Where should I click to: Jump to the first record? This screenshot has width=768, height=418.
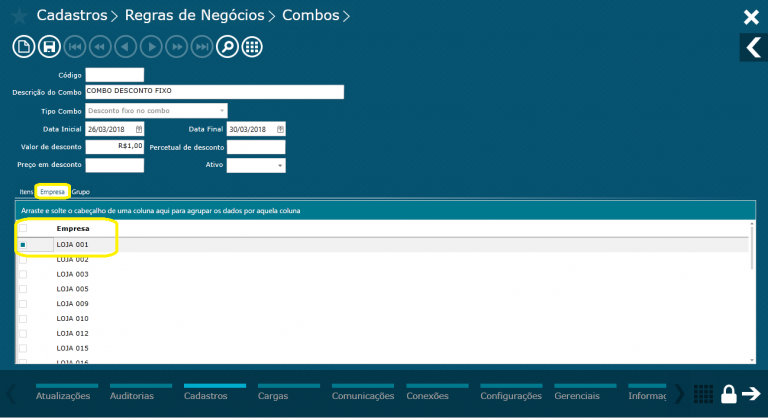[x=74, y=47]
